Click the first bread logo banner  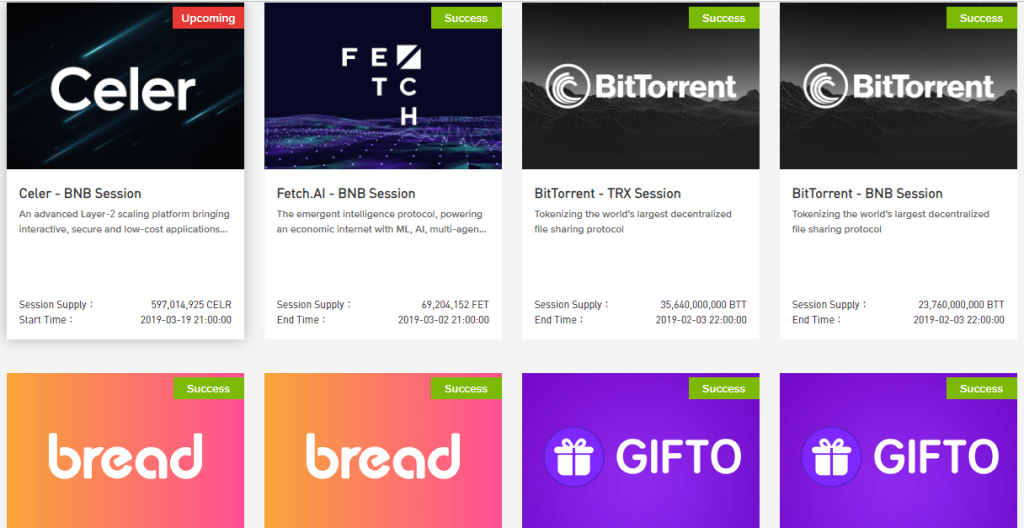125,450
